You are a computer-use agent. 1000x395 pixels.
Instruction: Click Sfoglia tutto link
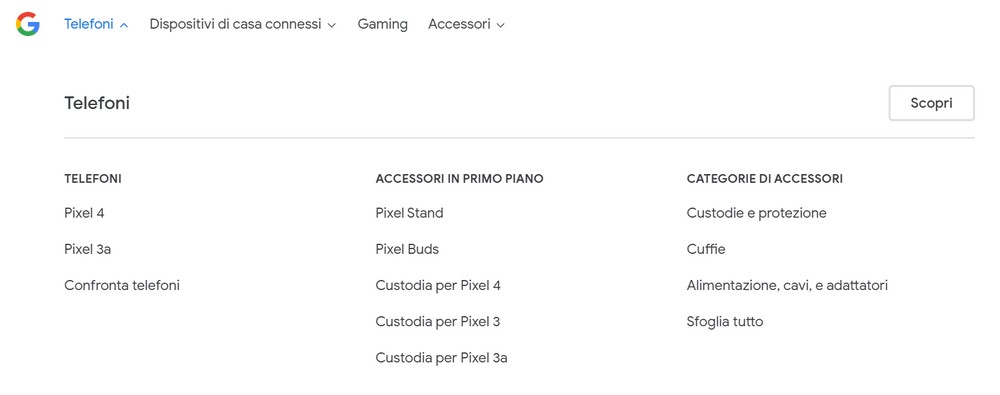click(724, 322)
